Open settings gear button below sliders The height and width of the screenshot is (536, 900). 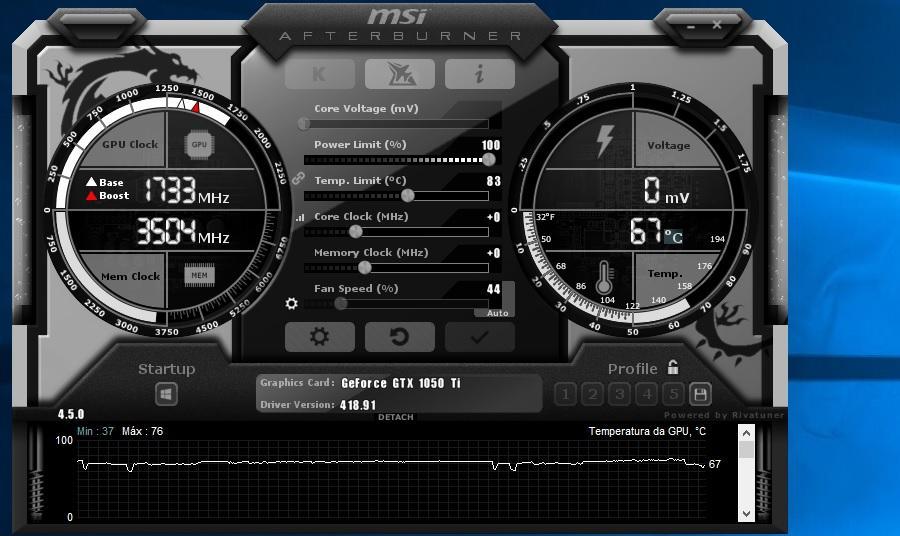point(320,336)
